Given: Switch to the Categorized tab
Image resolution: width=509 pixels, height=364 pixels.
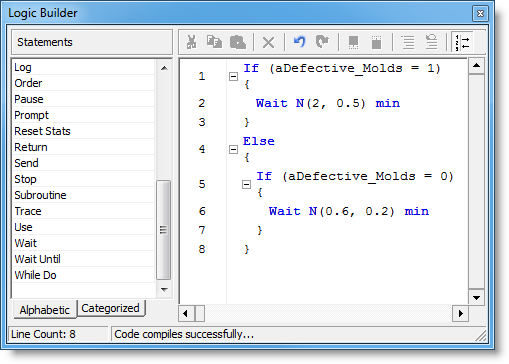Looking at the screenshot, I should click(110, 308).
